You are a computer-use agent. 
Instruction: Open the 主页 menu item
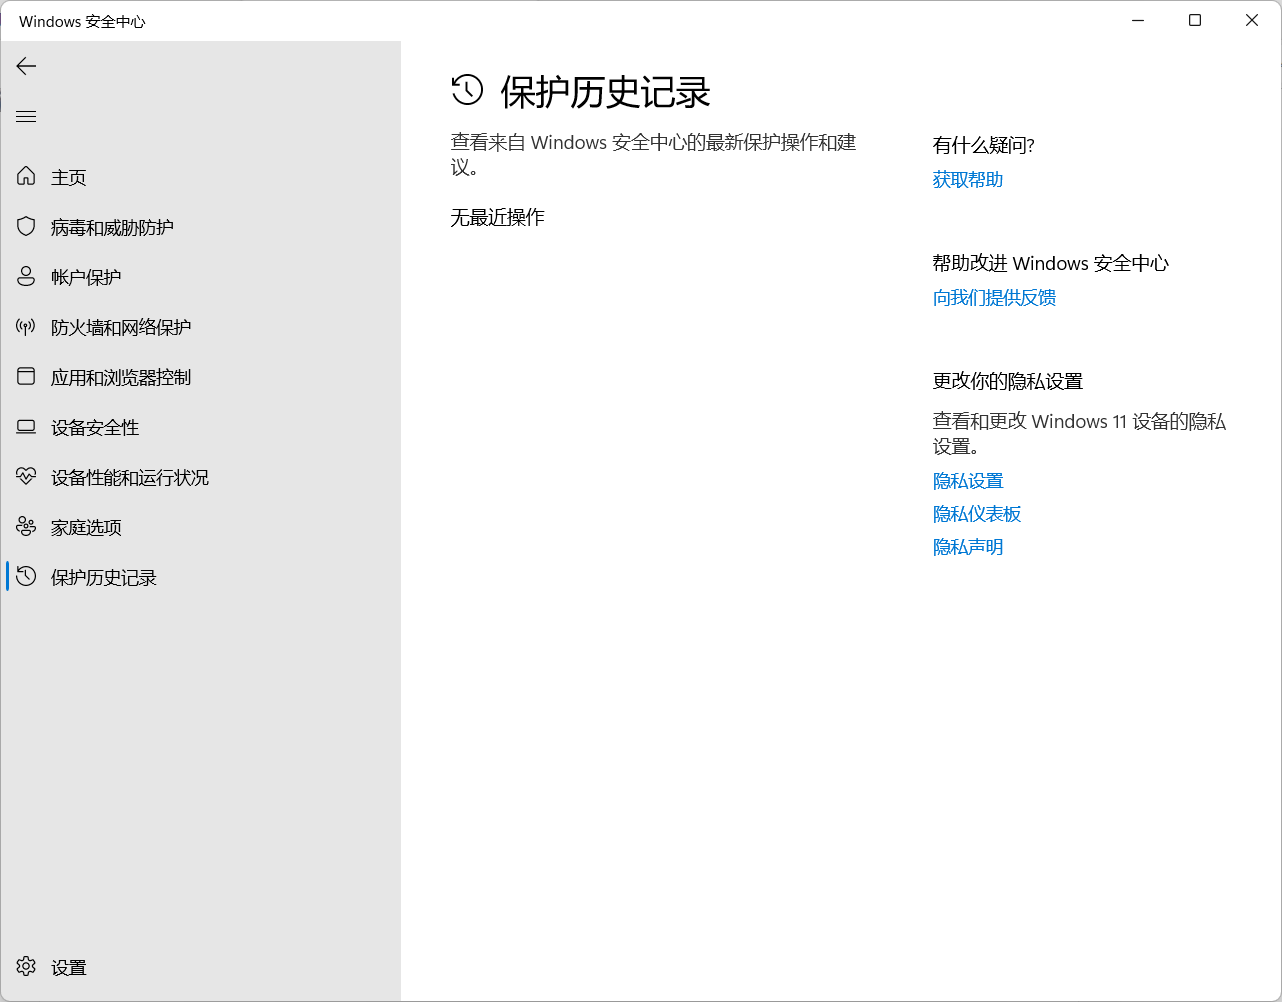(x=200, y=177)
